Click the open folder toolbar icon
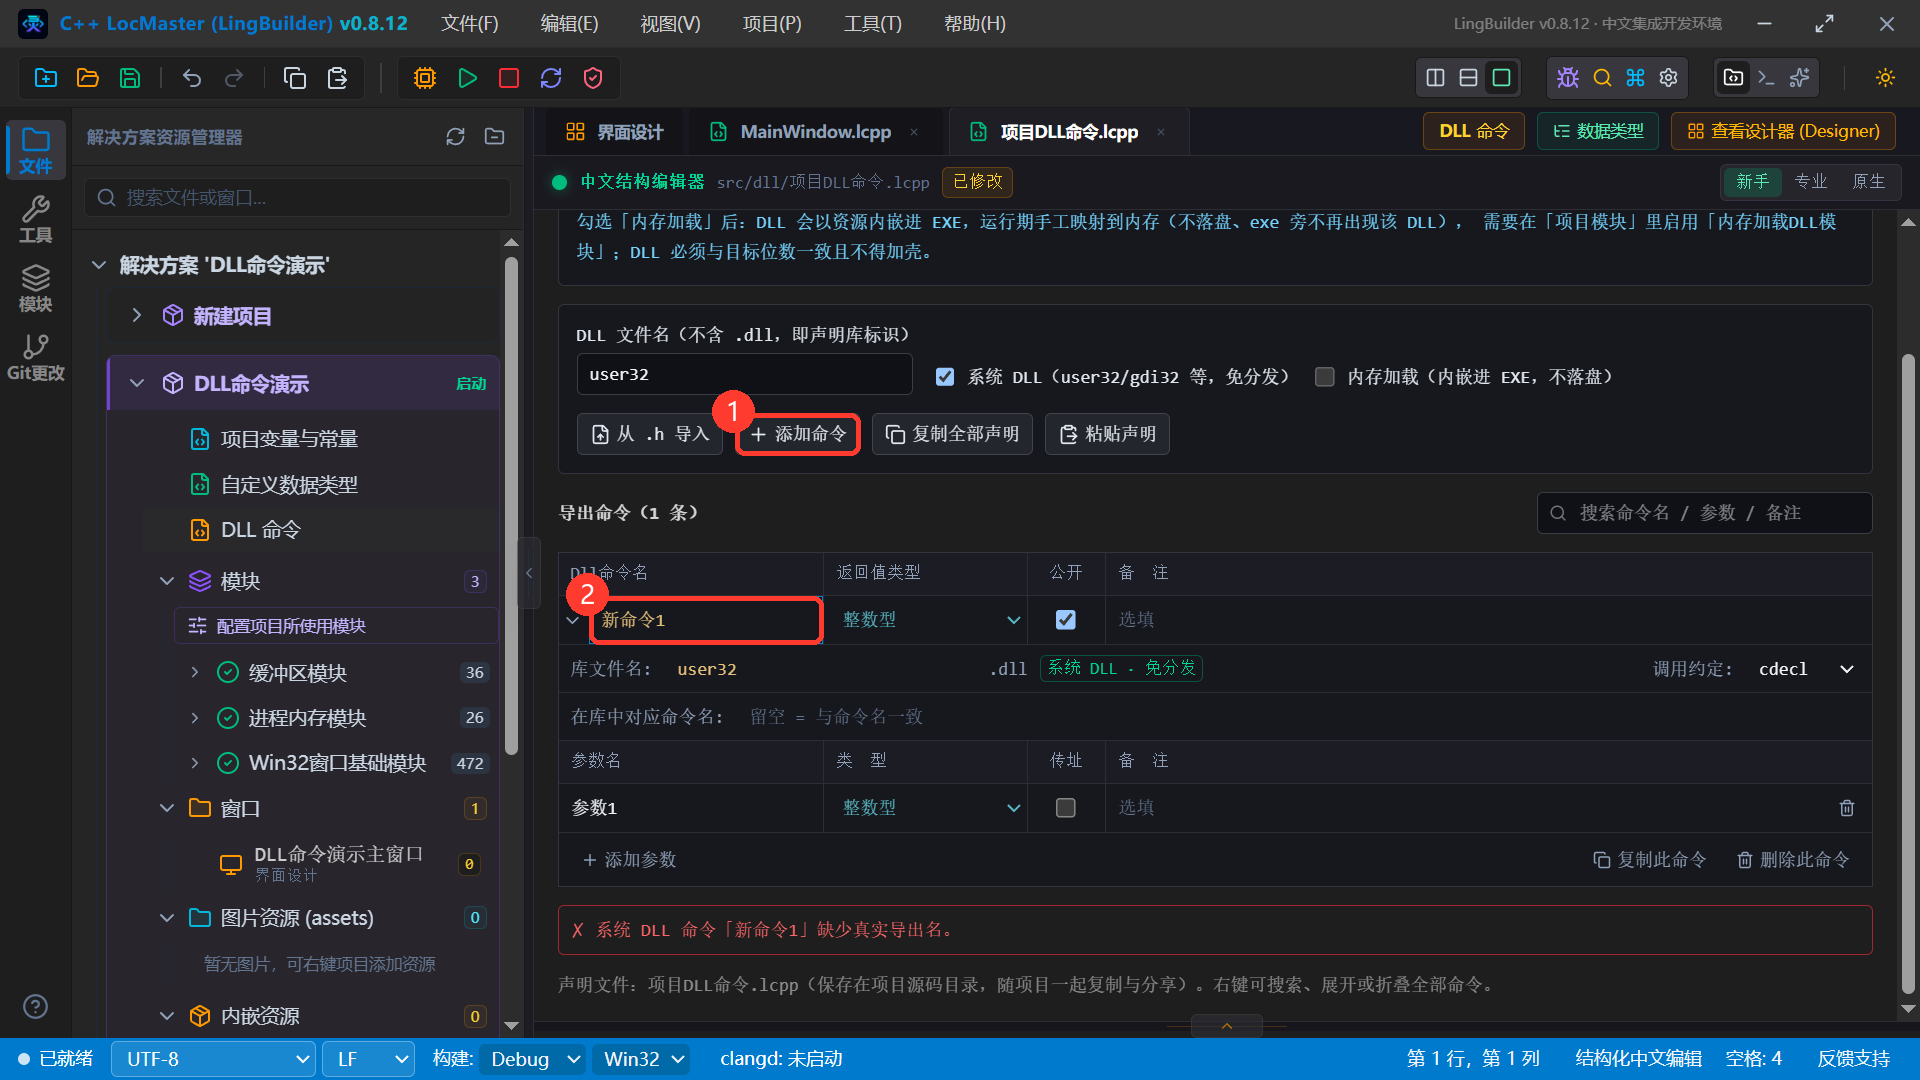The image size is (1920, 1080). coord(88,78)
